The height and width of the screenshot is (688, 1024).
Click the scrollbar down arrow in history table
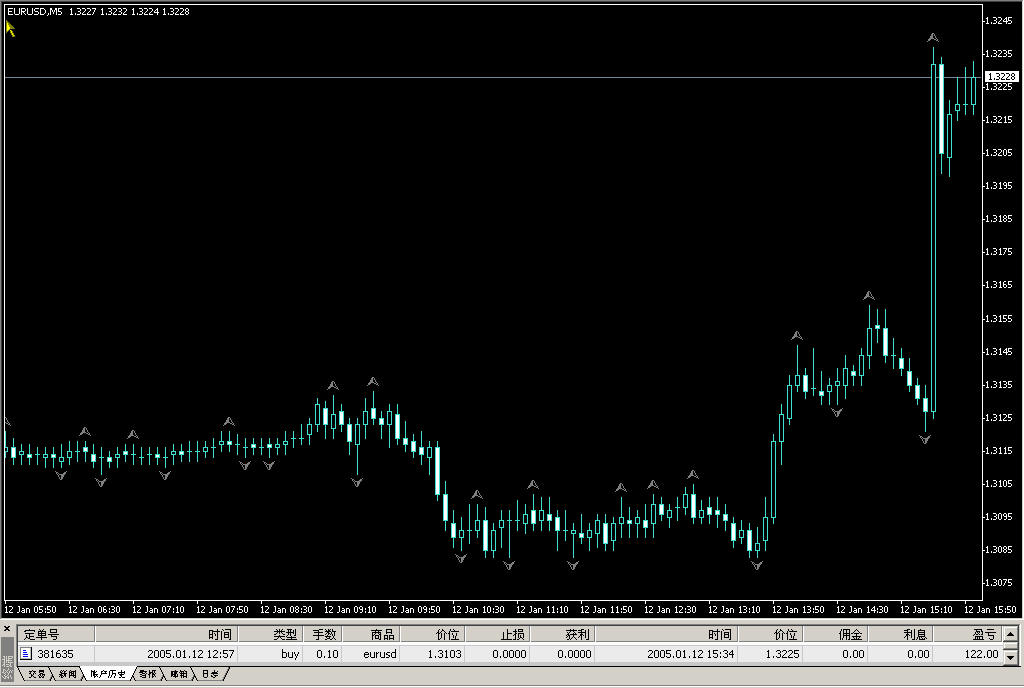[1011, 657]
